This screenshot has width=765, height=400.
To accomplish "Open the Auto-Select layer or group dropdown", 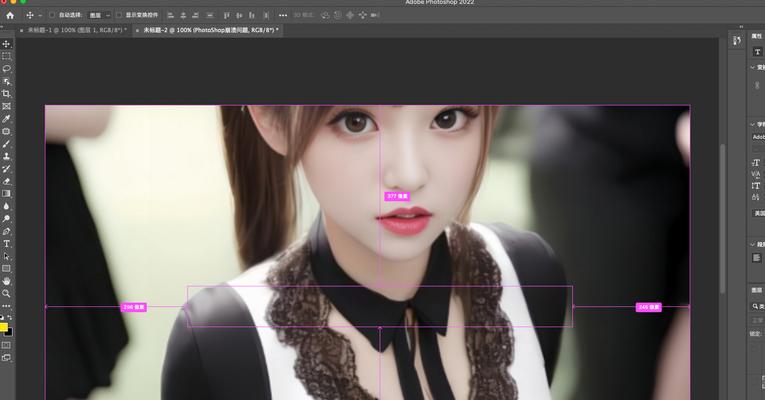I will tap(100, 15).
